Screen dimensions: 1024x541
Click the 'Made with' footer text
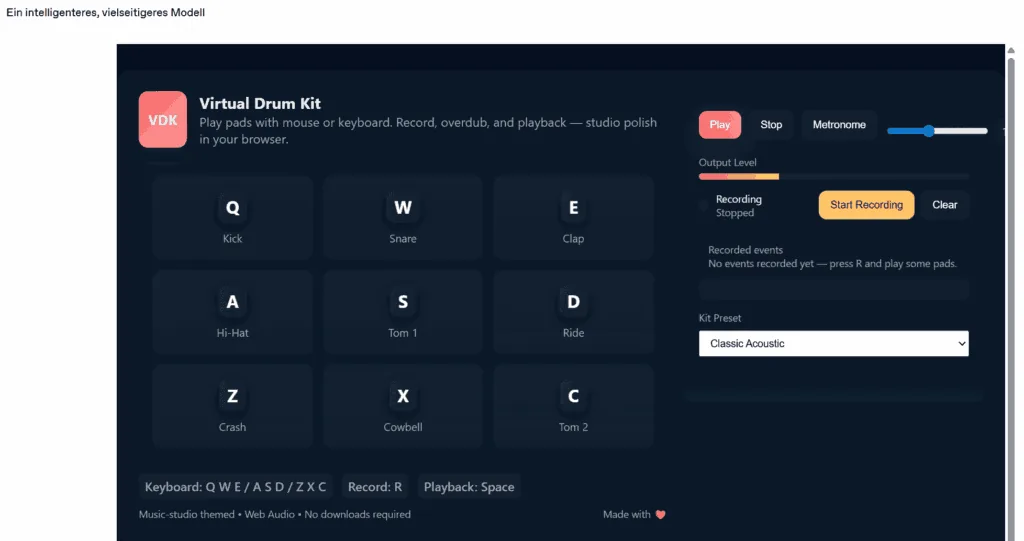coord(626,515)
